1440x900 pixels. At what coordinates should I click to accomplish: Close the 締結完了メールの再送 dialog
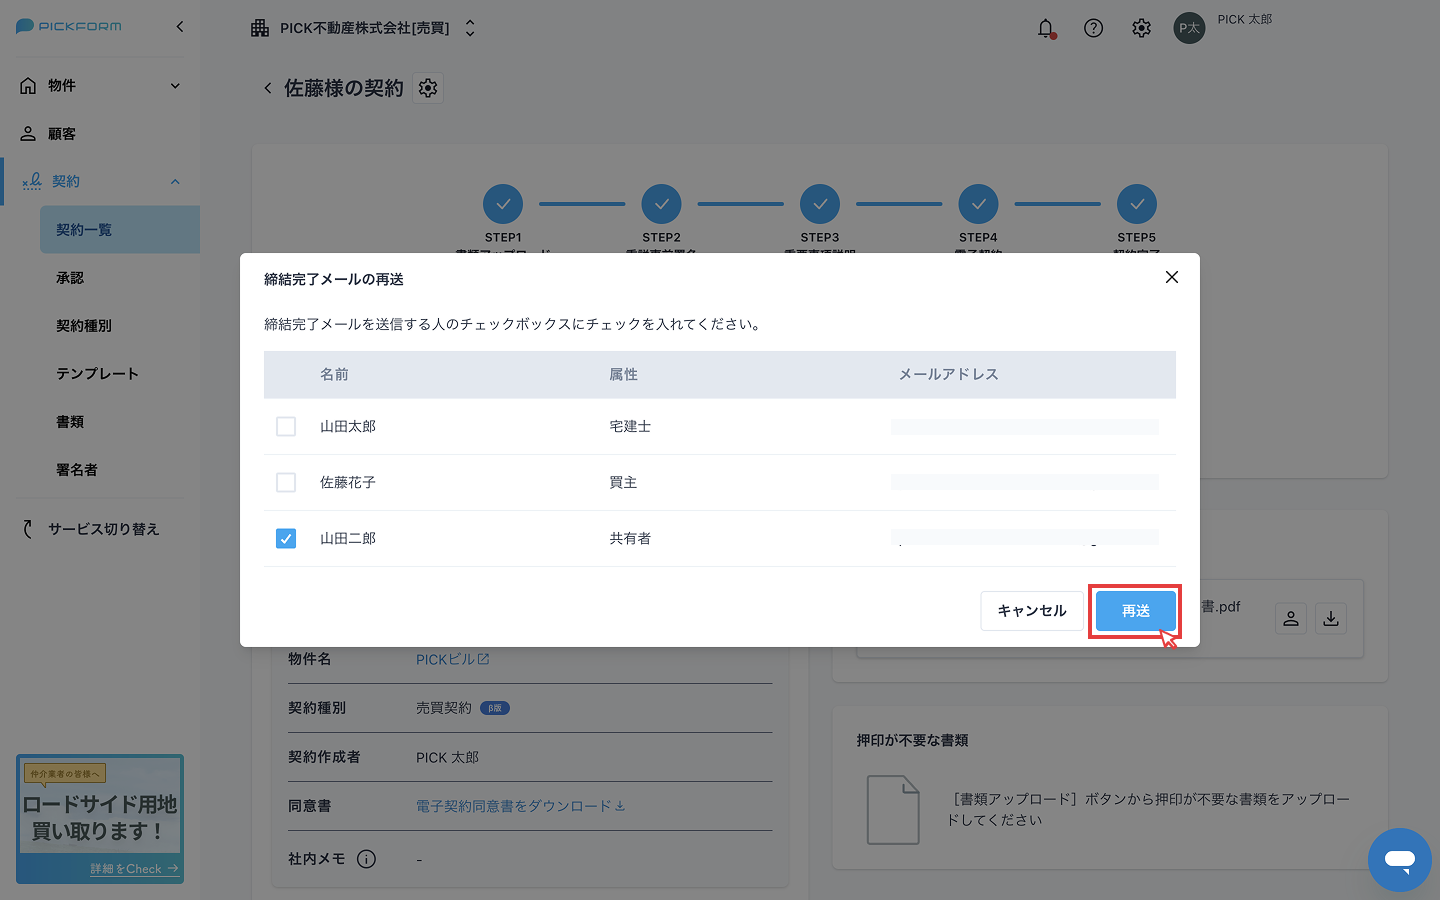[1171, 277]
